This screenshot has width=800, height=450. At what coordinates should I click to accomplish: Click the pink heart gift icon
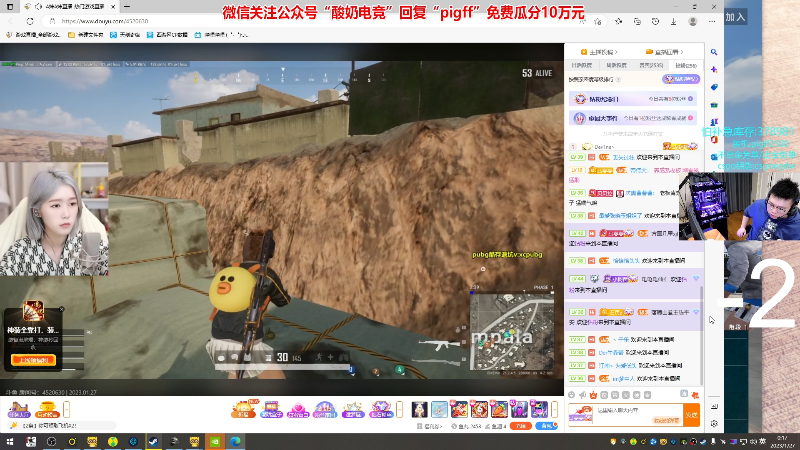pyautogui.click(x=298, y=409)
